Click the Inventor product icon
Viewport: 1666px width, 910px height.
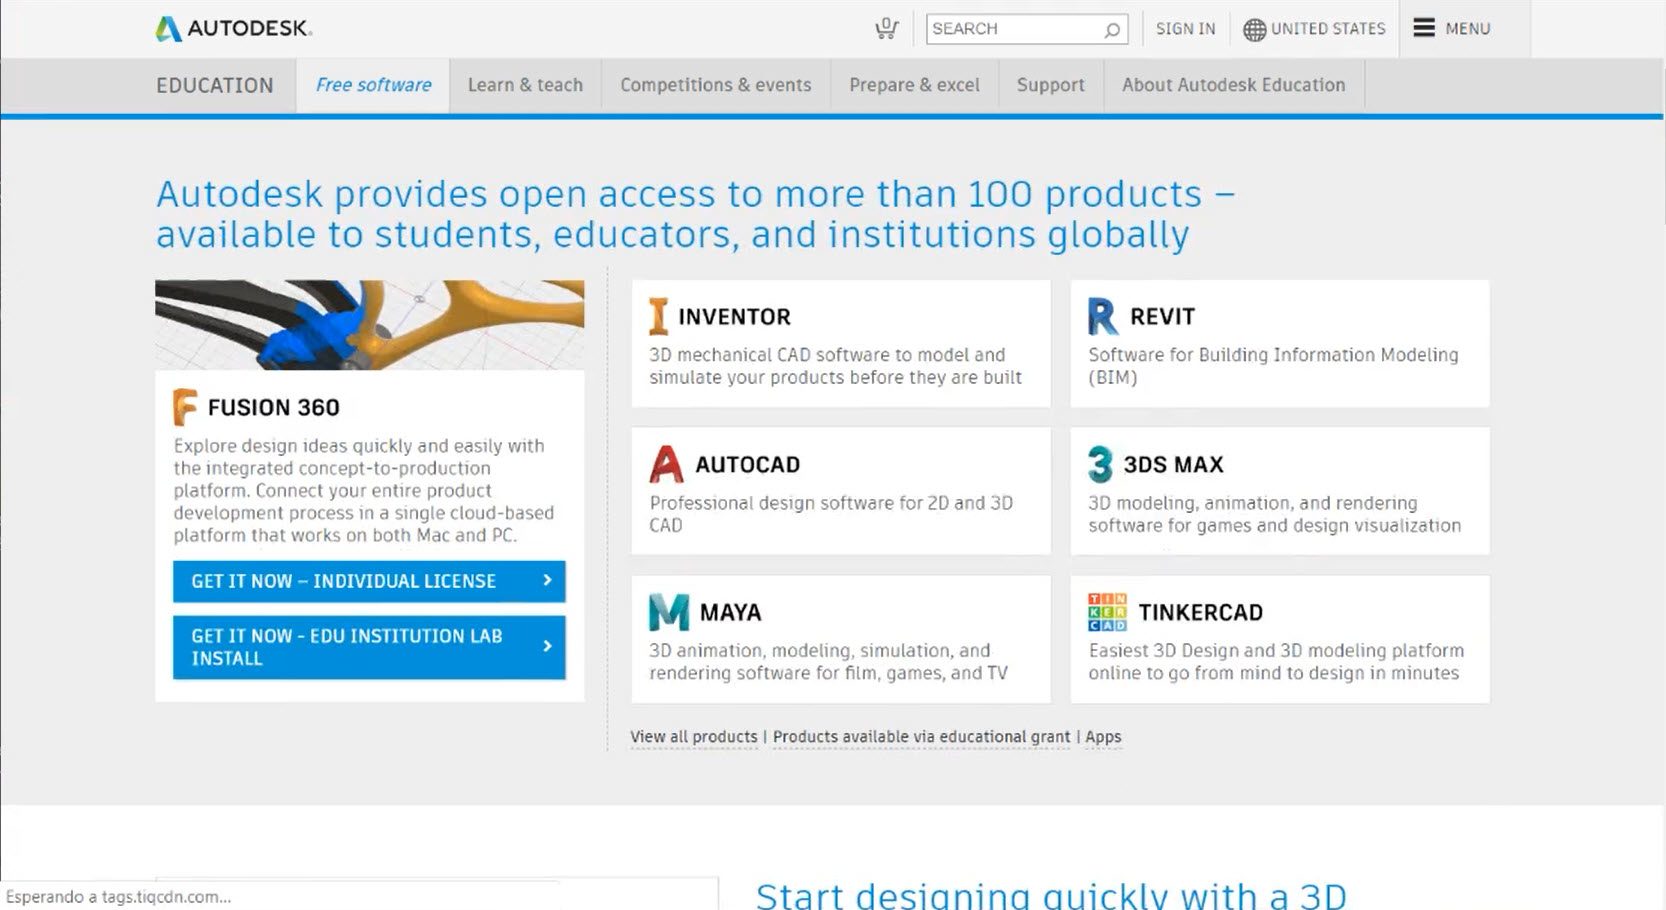pyautogui.click(x=658, y=316)
